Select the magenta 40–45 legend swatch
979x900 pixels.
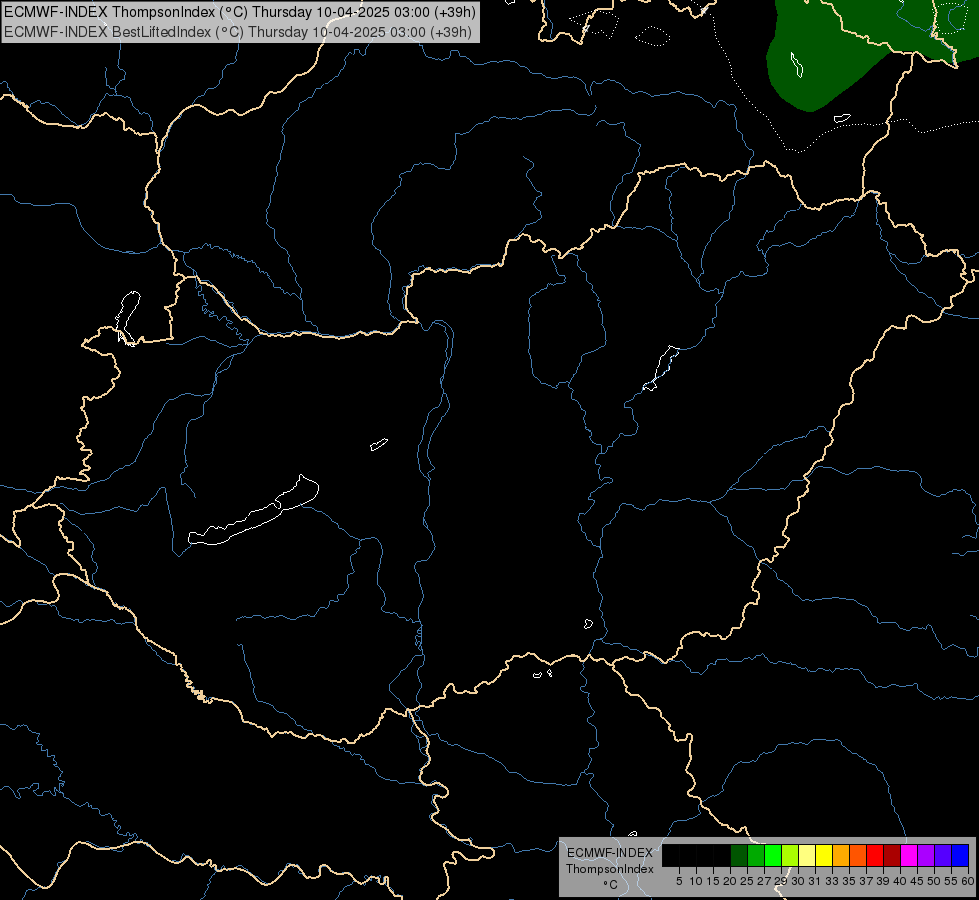909,855
